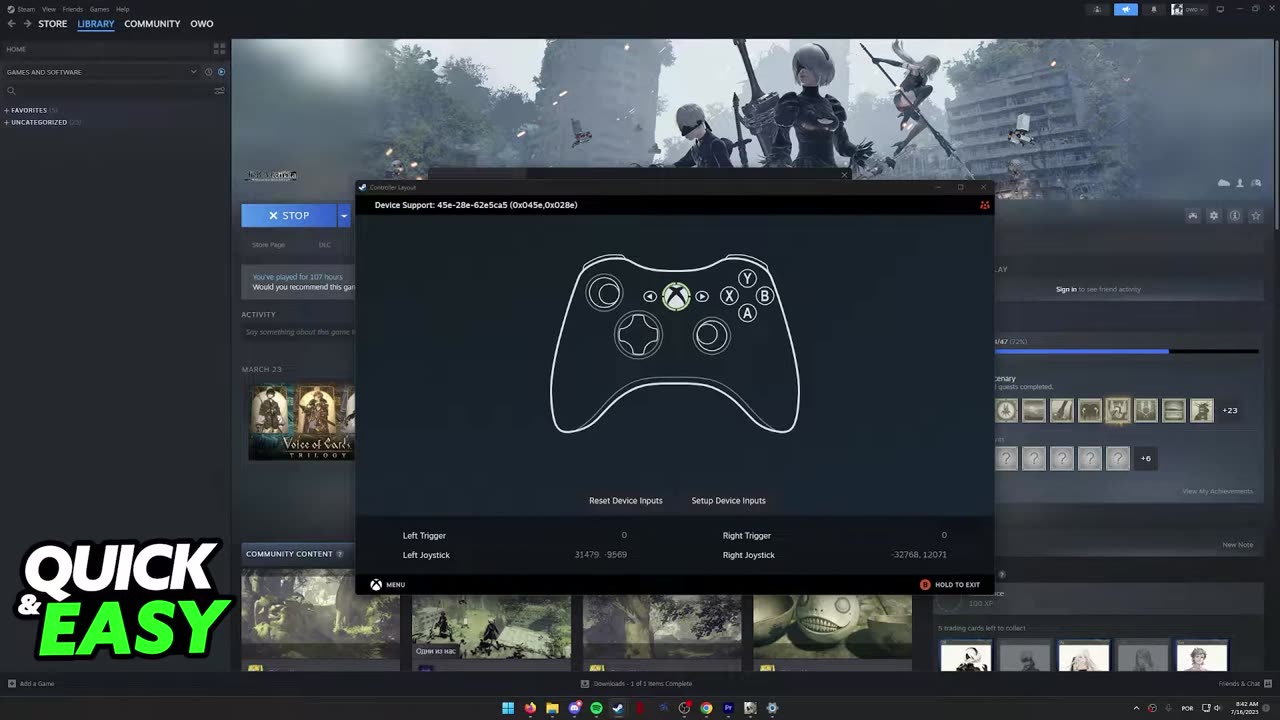Select the A button on controller diagram

[x=747, y=313]
